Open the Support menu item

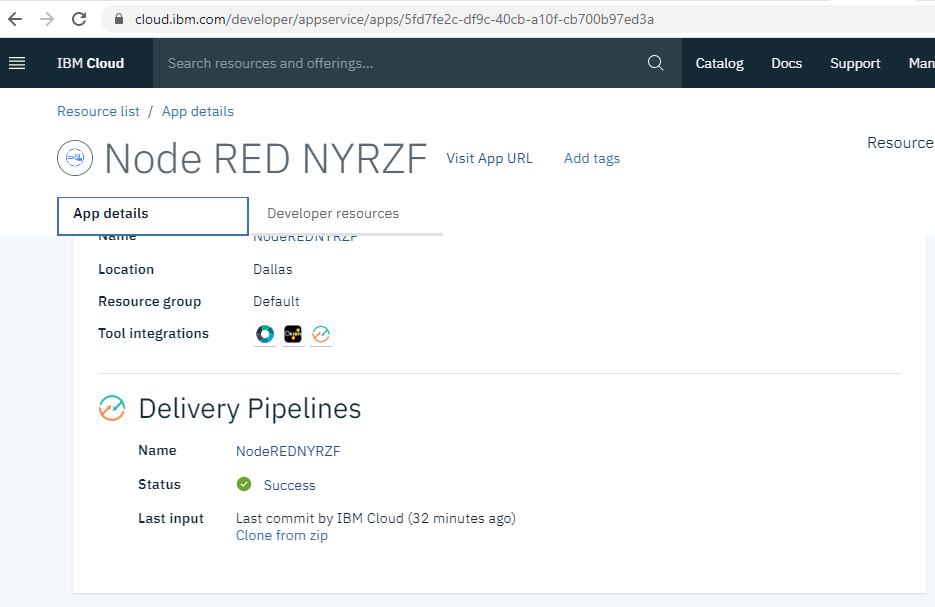[855, 63]
